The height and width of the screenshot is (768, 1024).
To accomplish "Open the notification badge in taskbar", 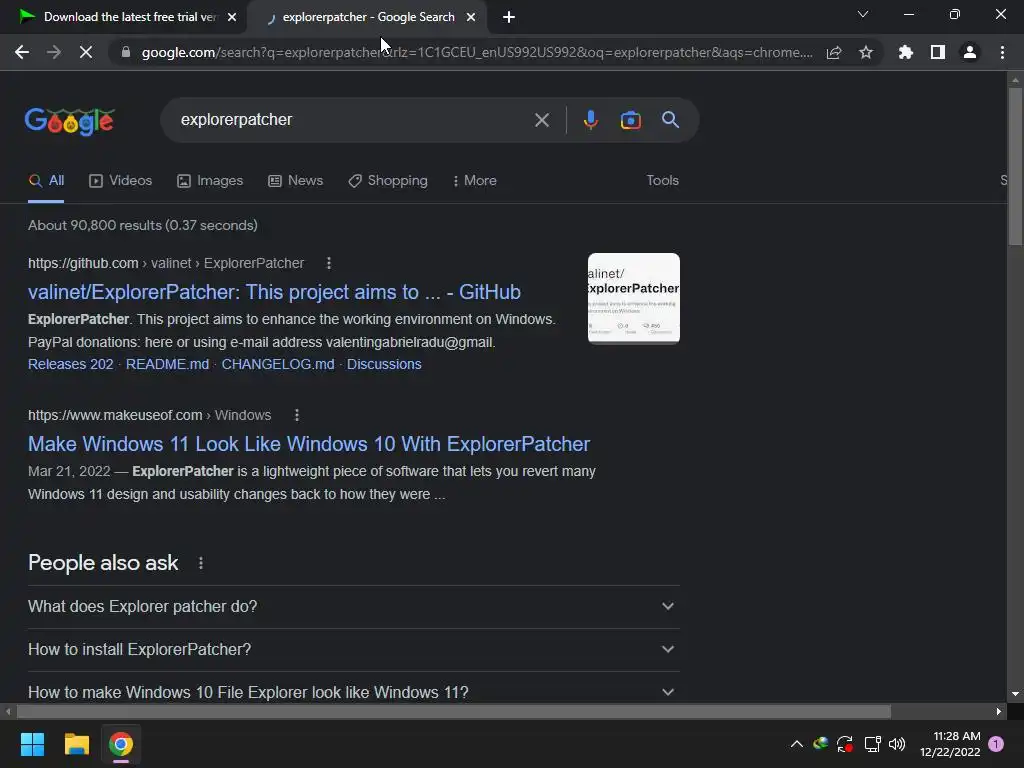I will 996,744.
